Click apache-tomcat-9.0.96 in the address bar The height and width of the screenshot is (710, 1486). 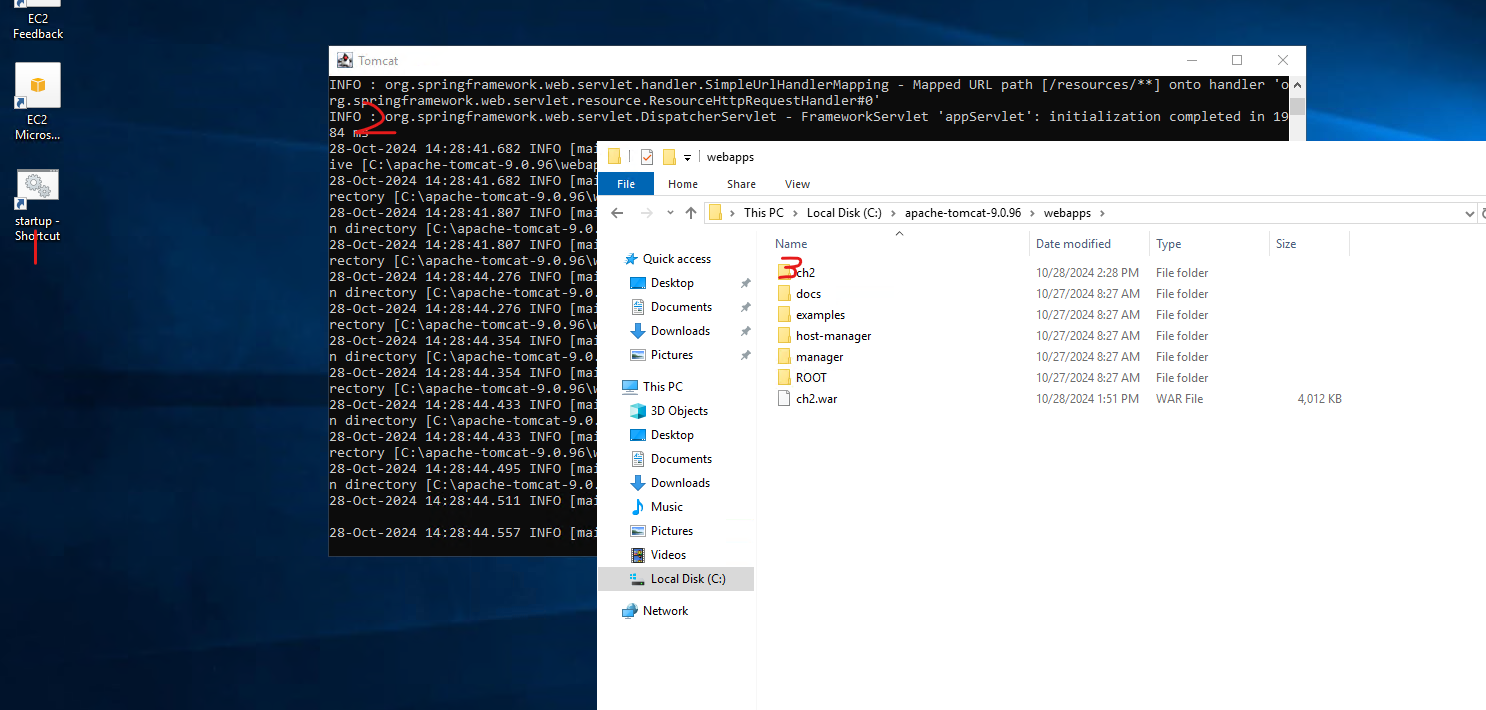(x=963, y=213)
